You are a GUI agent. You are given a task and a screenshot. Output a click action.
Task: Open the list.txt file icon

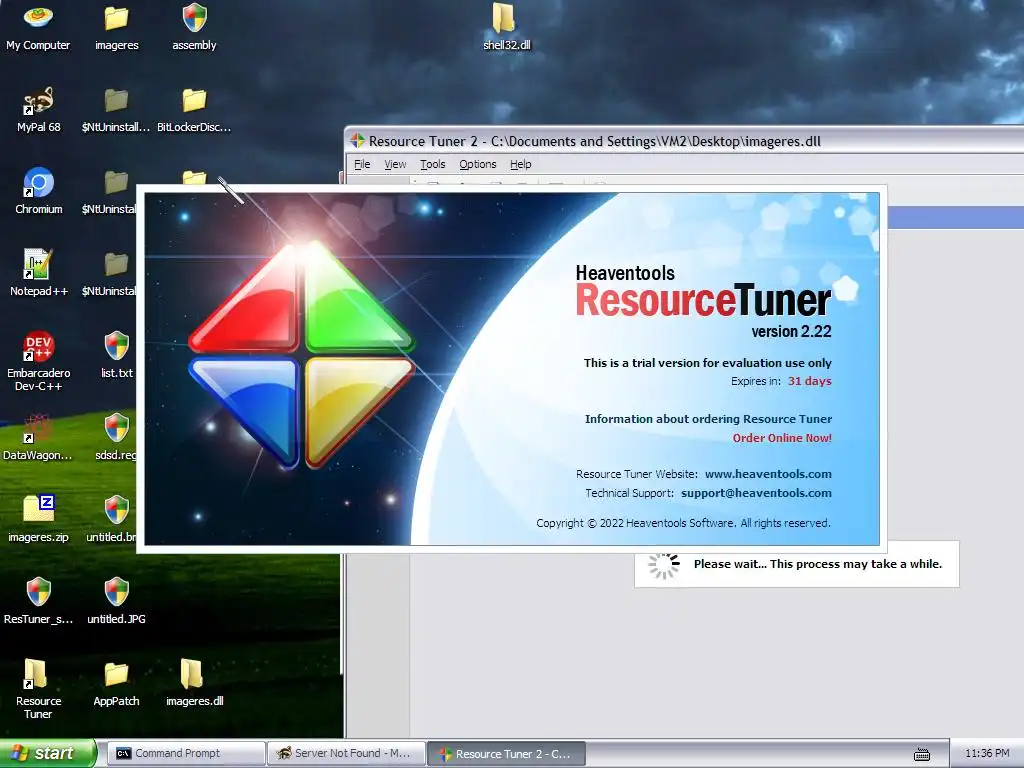pos(116,355)
